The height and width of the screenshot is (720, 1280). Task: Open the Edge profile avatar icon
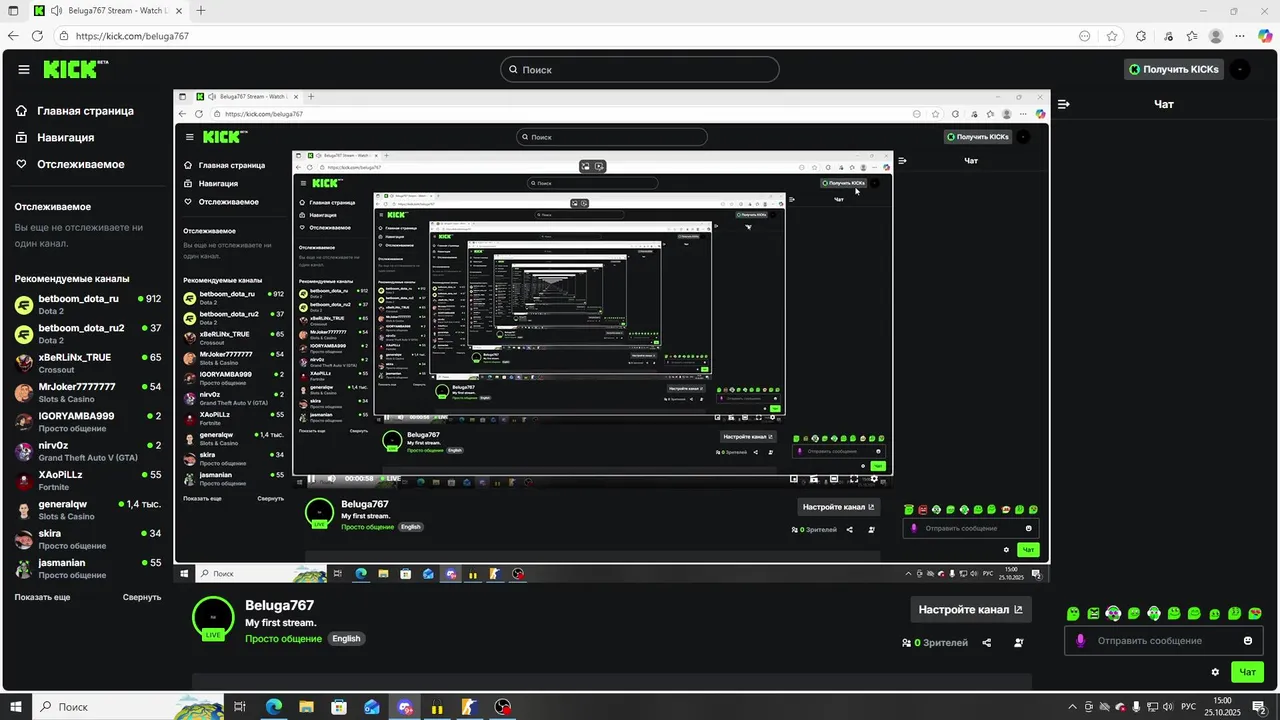coord(1216,36)
